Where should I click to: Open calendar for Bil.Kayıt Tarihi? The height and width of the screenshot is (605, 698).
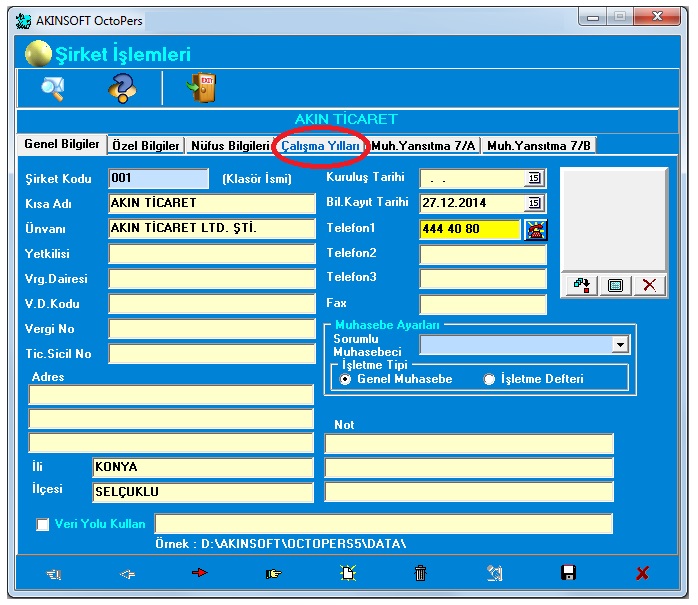[534, 203]
